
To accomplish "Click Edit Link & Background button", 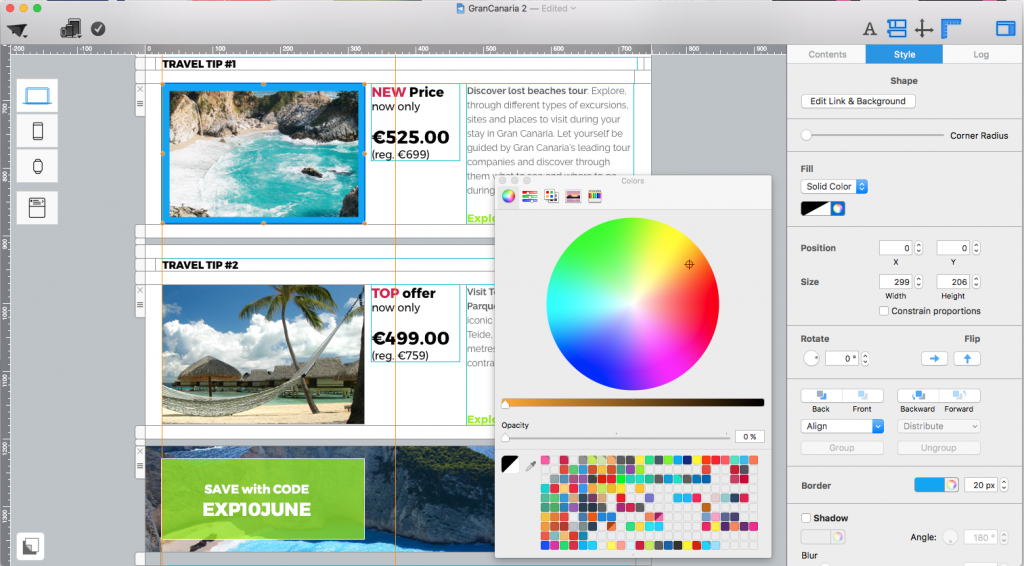I will 858,101.
